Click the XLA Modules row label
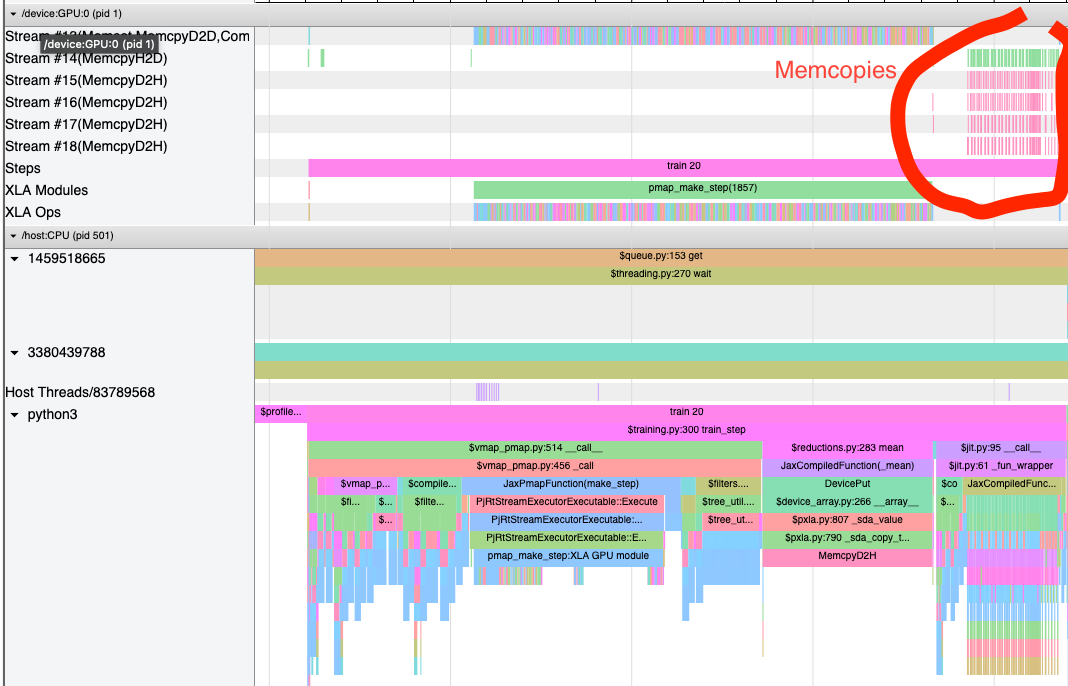Viewport: 1068px width, 686px height. coord(47,190)
